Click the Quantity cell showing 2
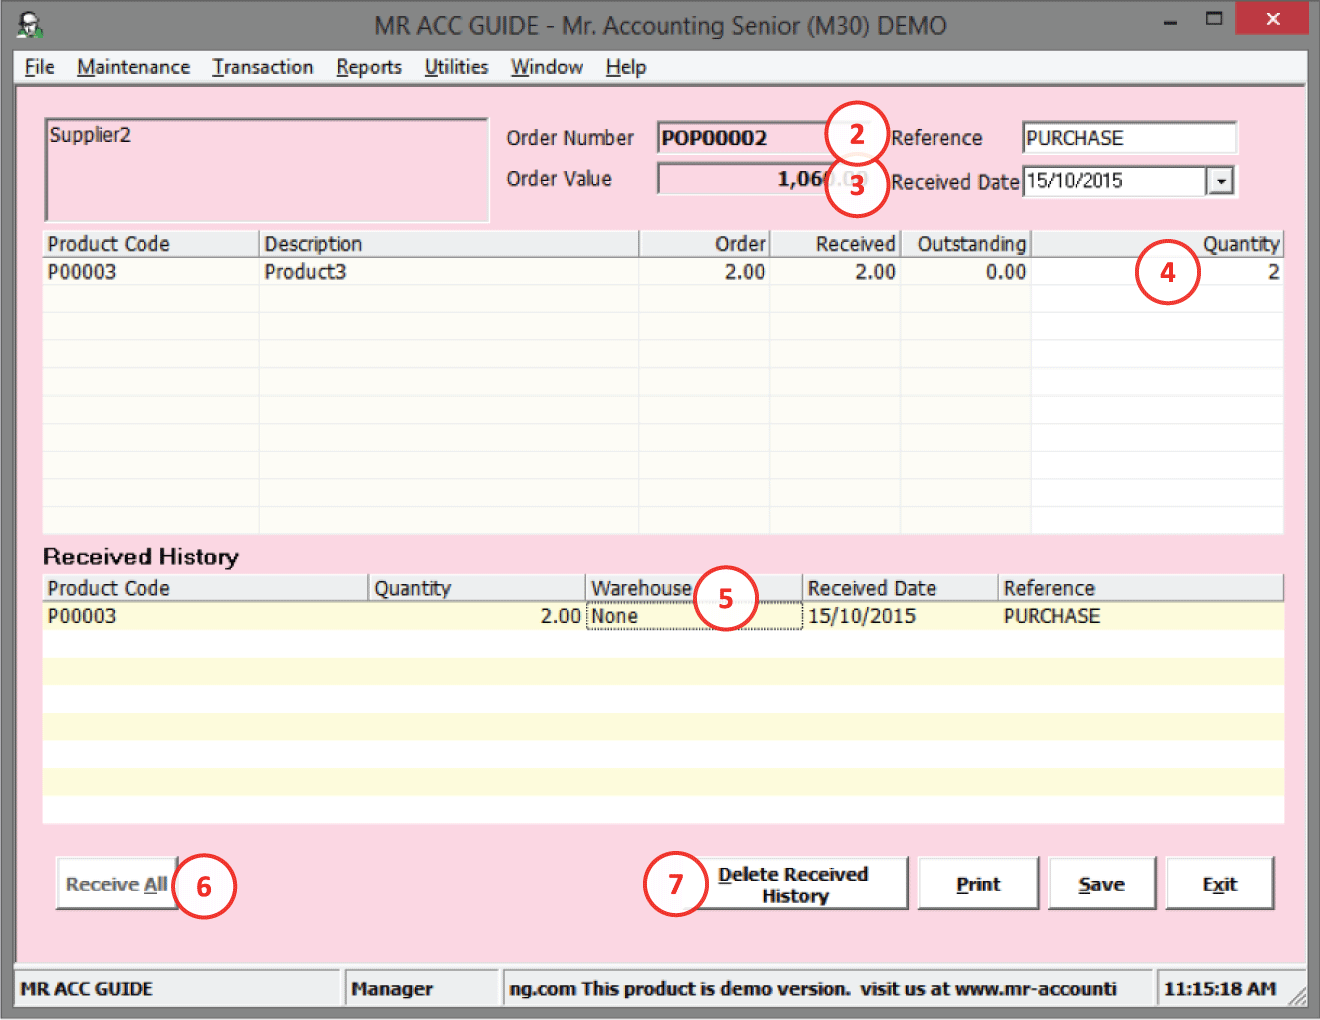1320x1020 pixels. point(1157,272)
